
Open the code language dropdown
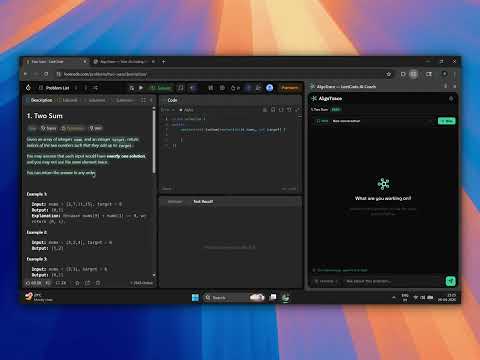pos(168,110)
